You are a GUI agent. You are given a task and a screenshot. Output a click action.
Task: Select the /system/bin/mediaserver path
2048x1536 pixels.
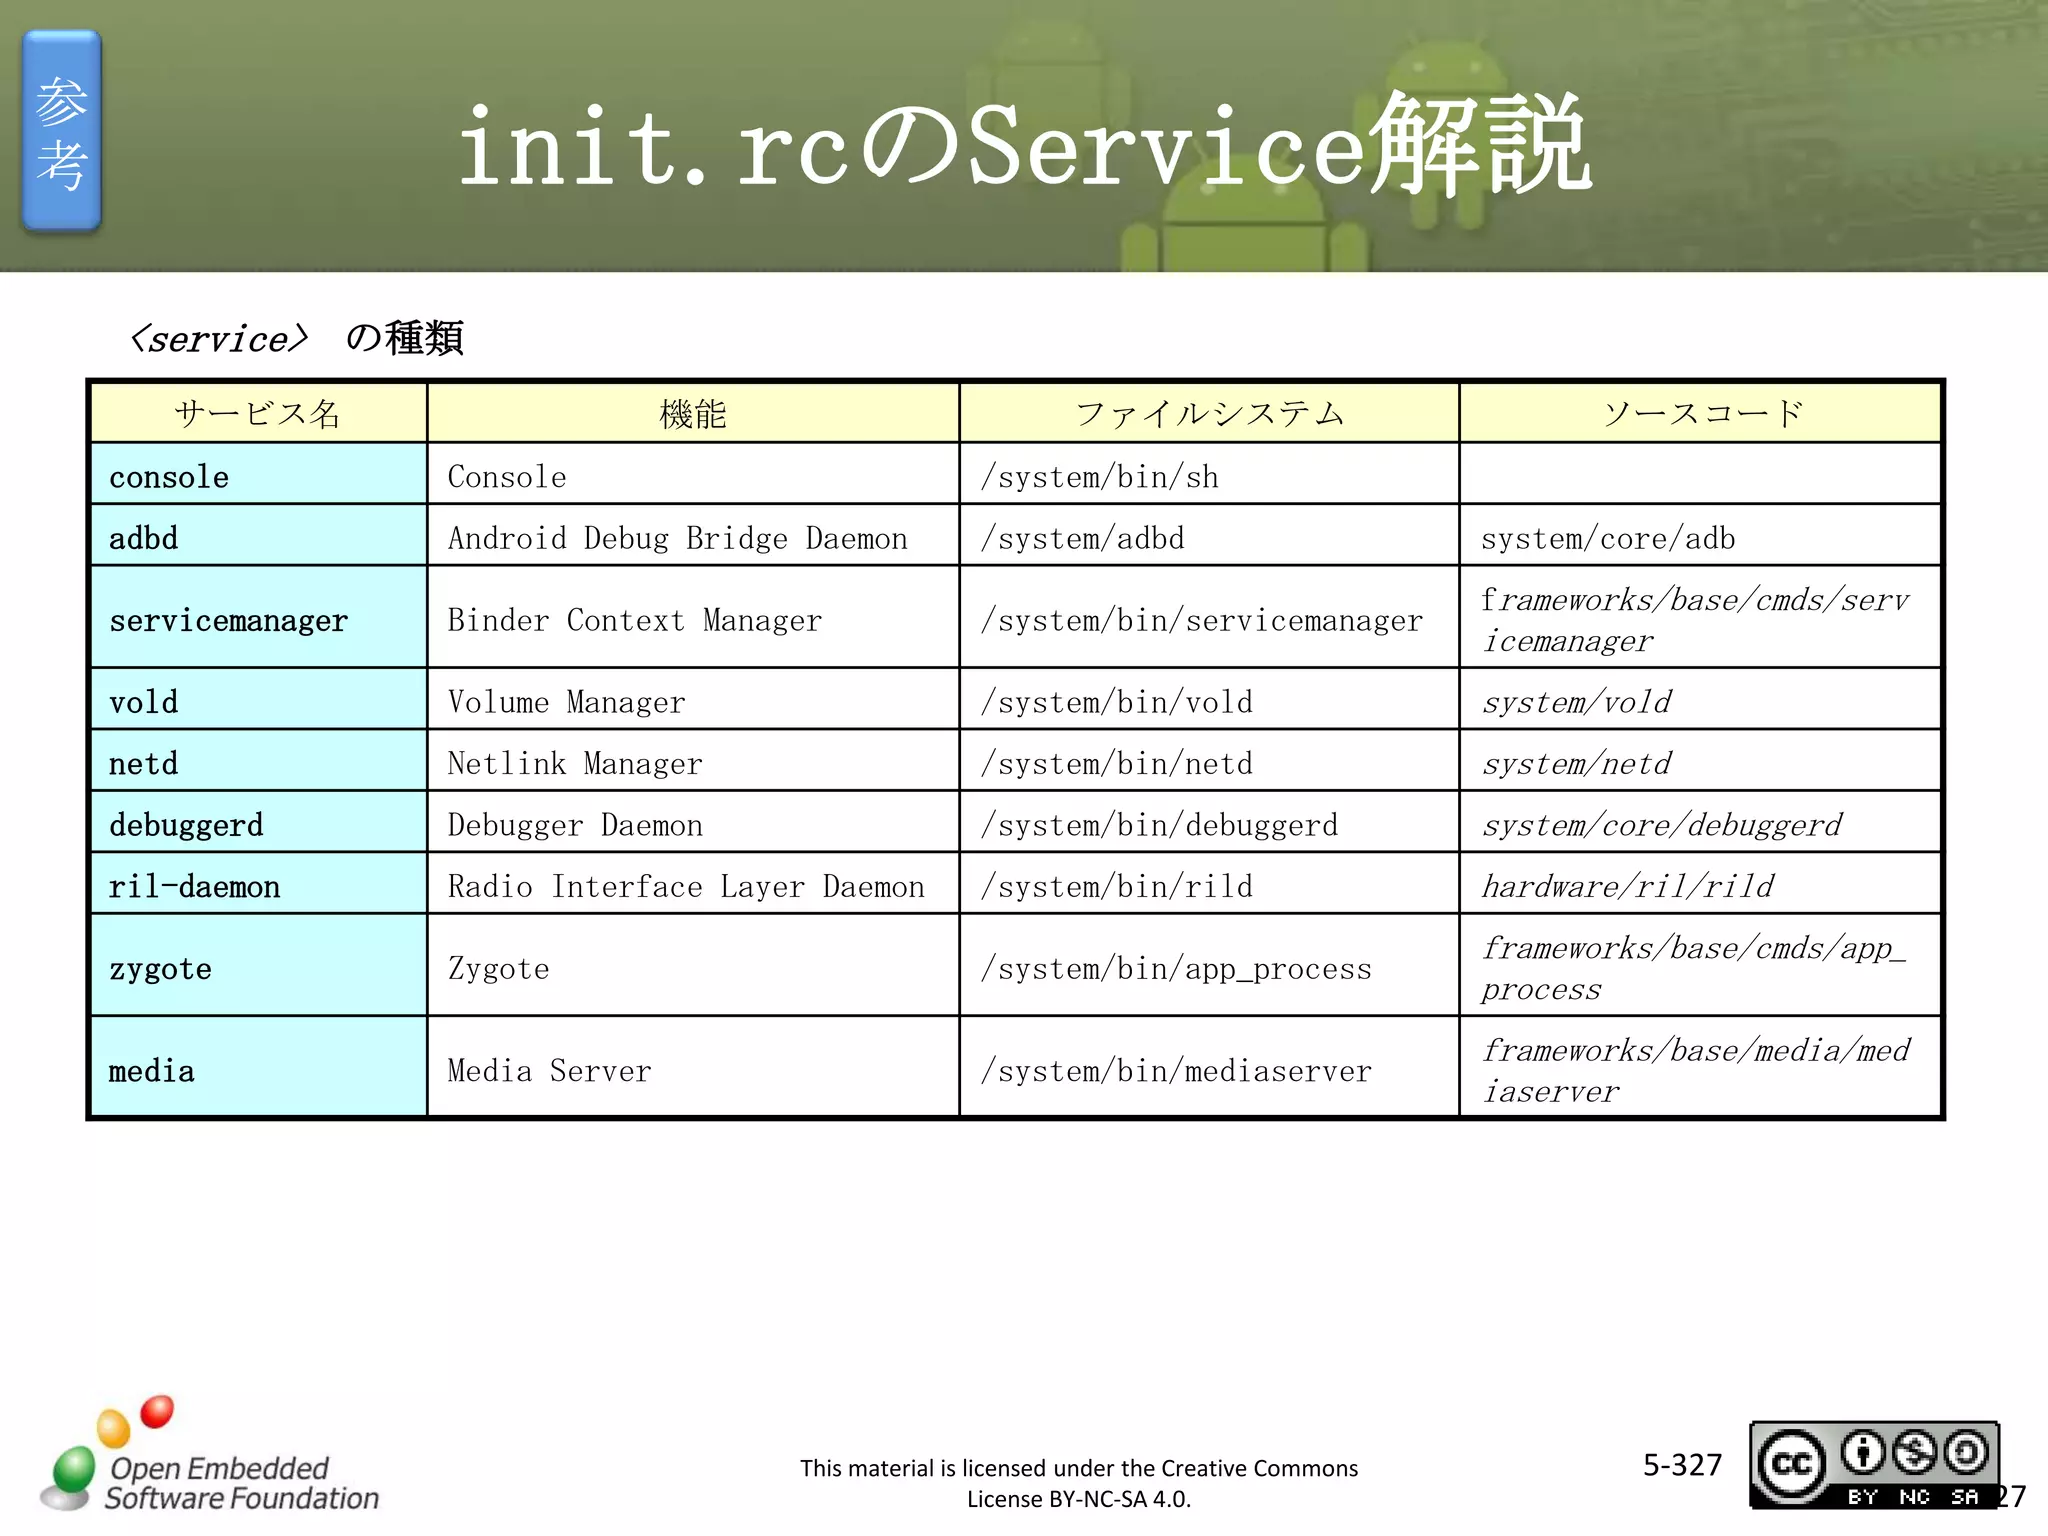pyautogui.click(x=1176, y=1070)
